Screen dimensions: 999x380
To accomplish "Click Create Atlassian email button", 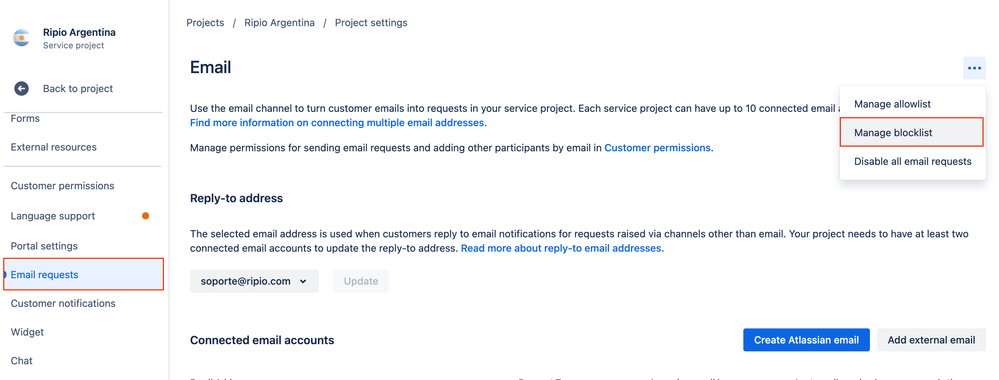I will click(806, 340).
